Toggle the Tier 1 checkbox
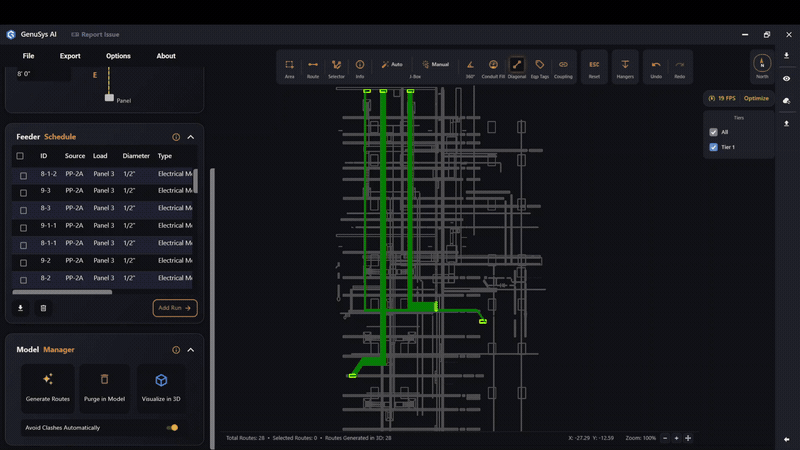This screenshot has height=450, width=800. pyautogui.click(x=713, y=147)
